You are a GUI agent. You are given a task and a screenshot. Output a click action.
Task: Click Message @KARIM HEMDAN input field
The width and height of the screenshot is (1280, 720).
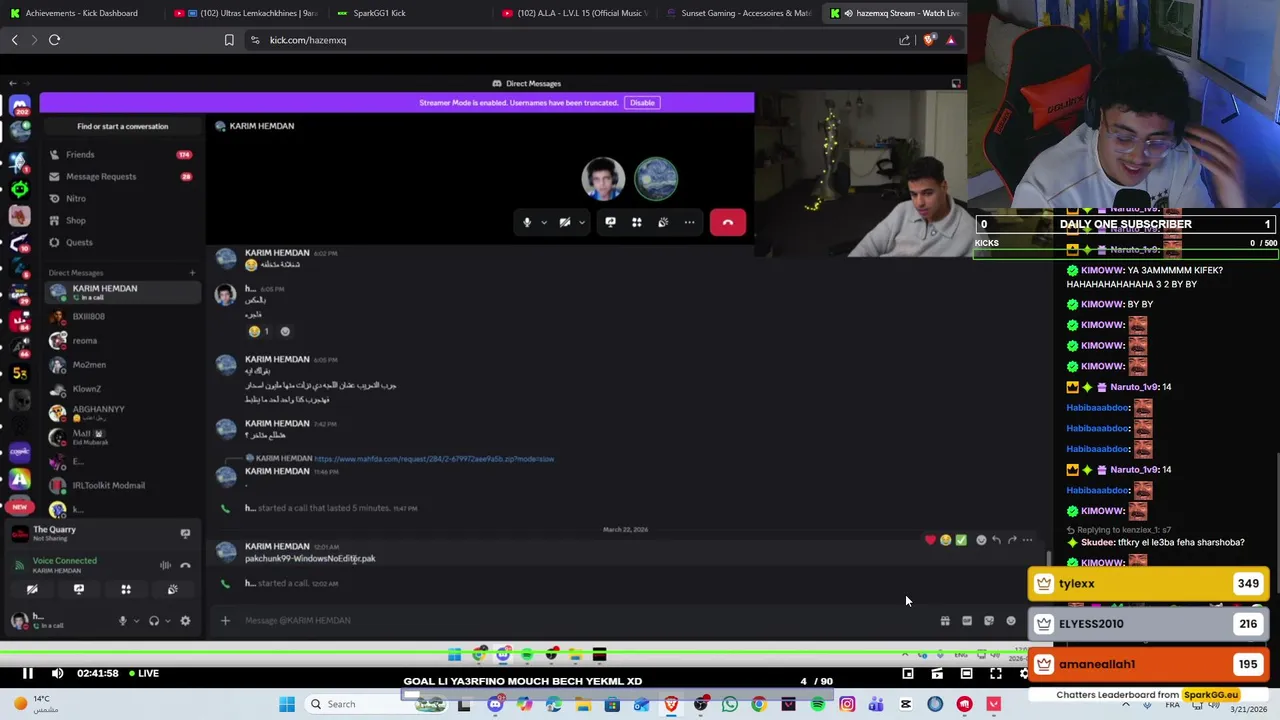pos(580,620)
